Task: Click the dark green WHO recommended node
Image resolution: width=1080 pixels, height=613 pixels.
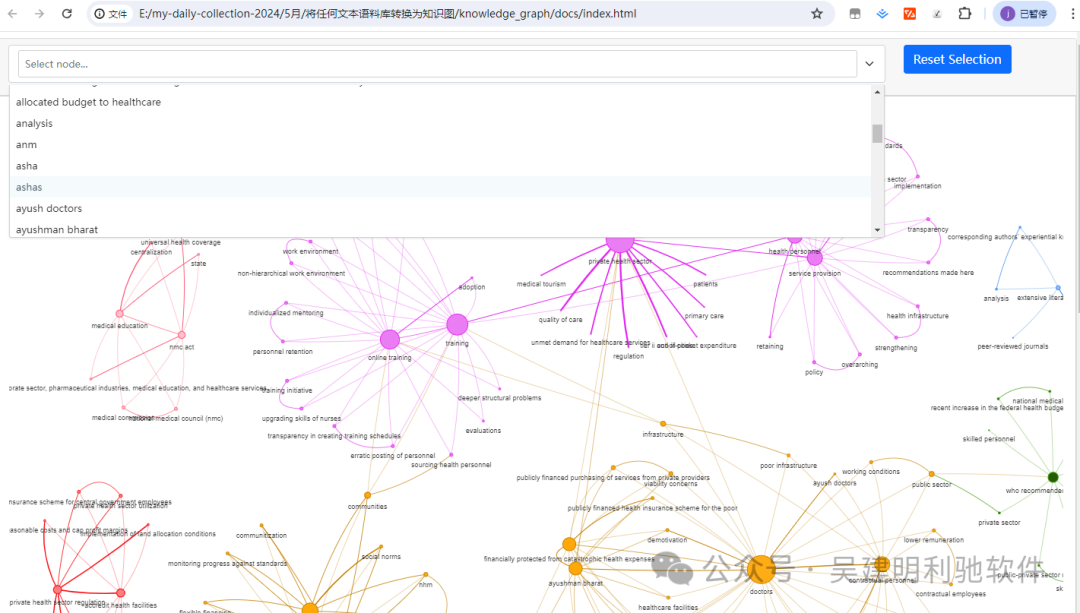Action: click(x=1053, y=477)
